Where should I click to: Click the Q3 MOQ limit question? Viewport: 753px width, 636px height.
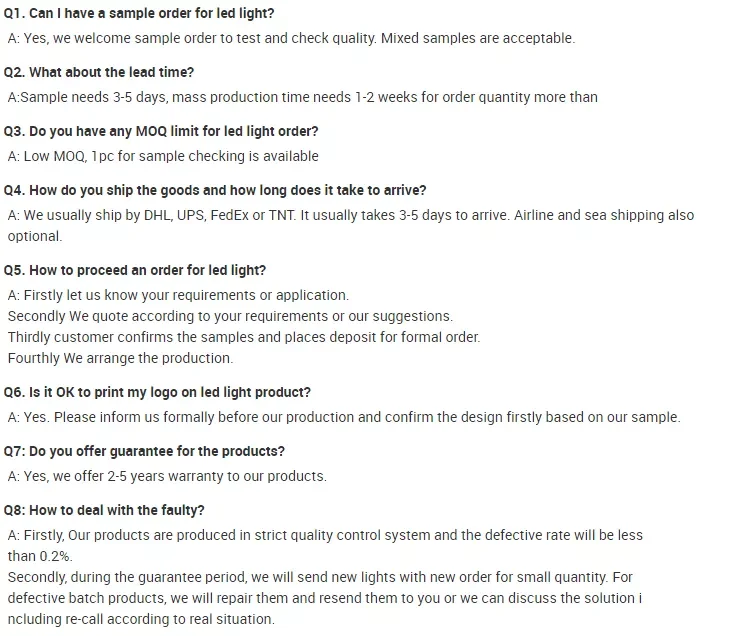(161, 131)
